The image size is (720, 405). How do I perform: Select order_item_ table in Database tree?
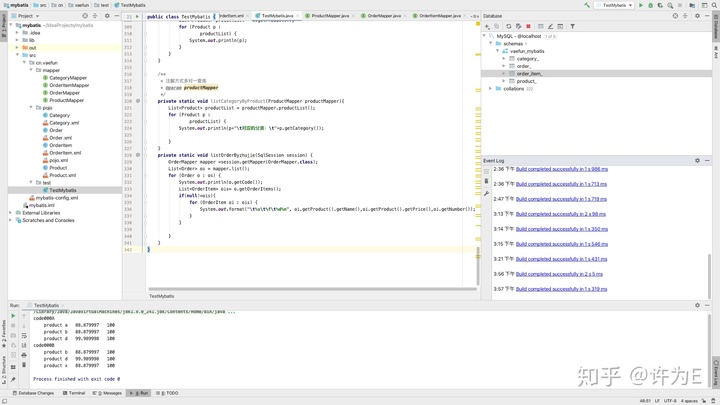pyautogui.click(x=529, y=73)
